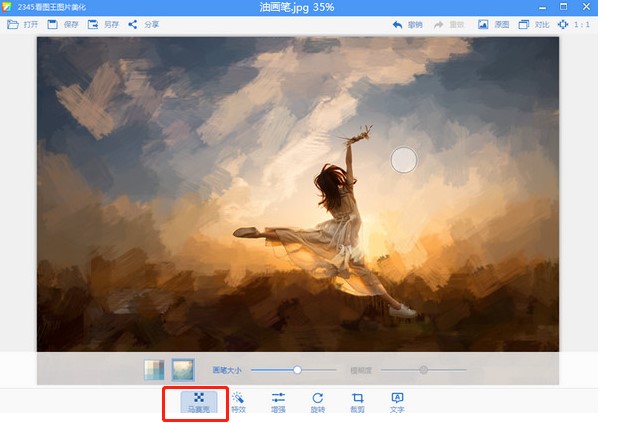Select the 裁剪 crop tool
Screen dimensions: 631x423
[x=357, y=402]
